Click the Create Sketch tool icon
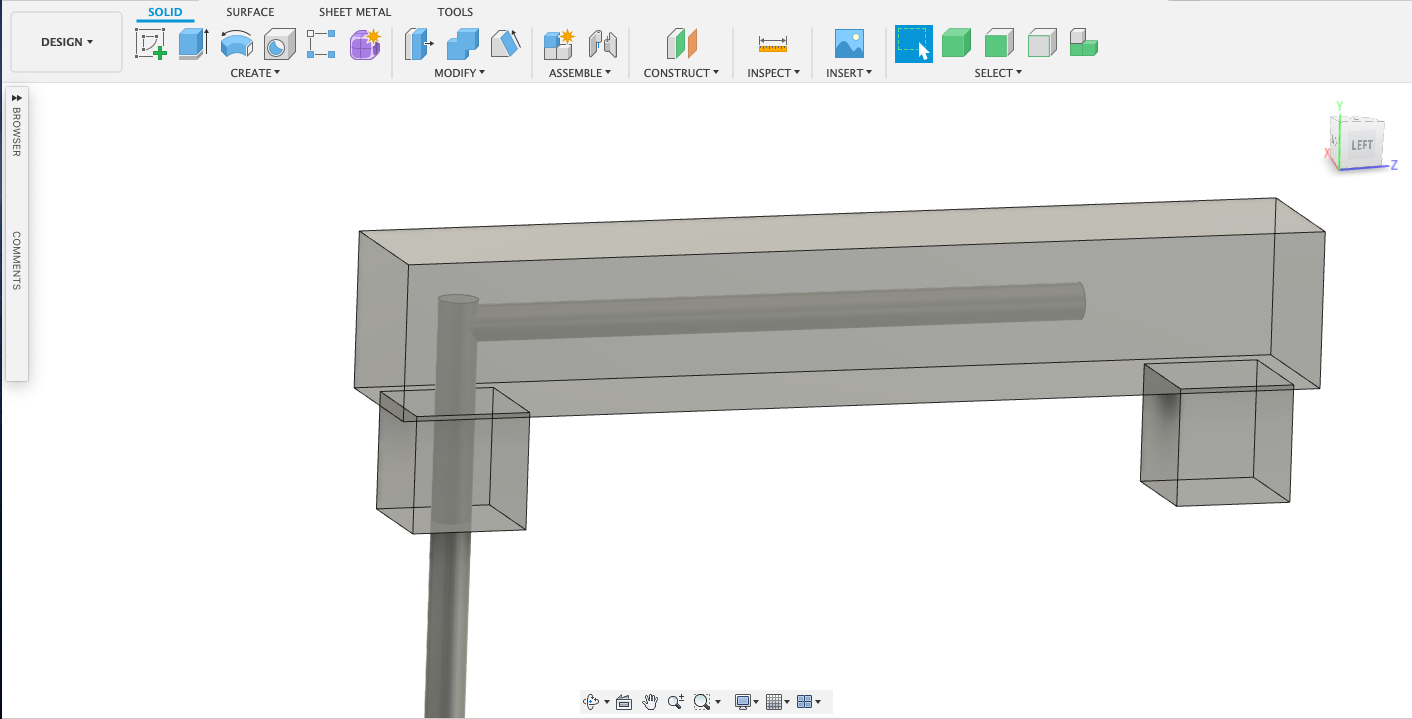Image resolution: width=1412 pixels, height=719 pixels. pos(151,44)
